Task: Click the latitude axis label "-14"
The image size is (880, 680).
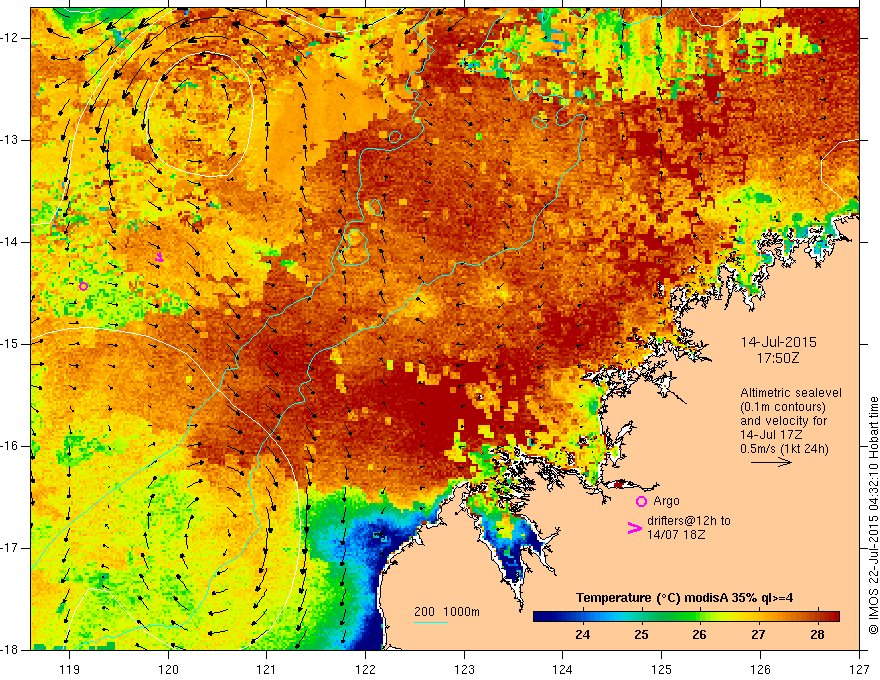Action: click(10, 242)
